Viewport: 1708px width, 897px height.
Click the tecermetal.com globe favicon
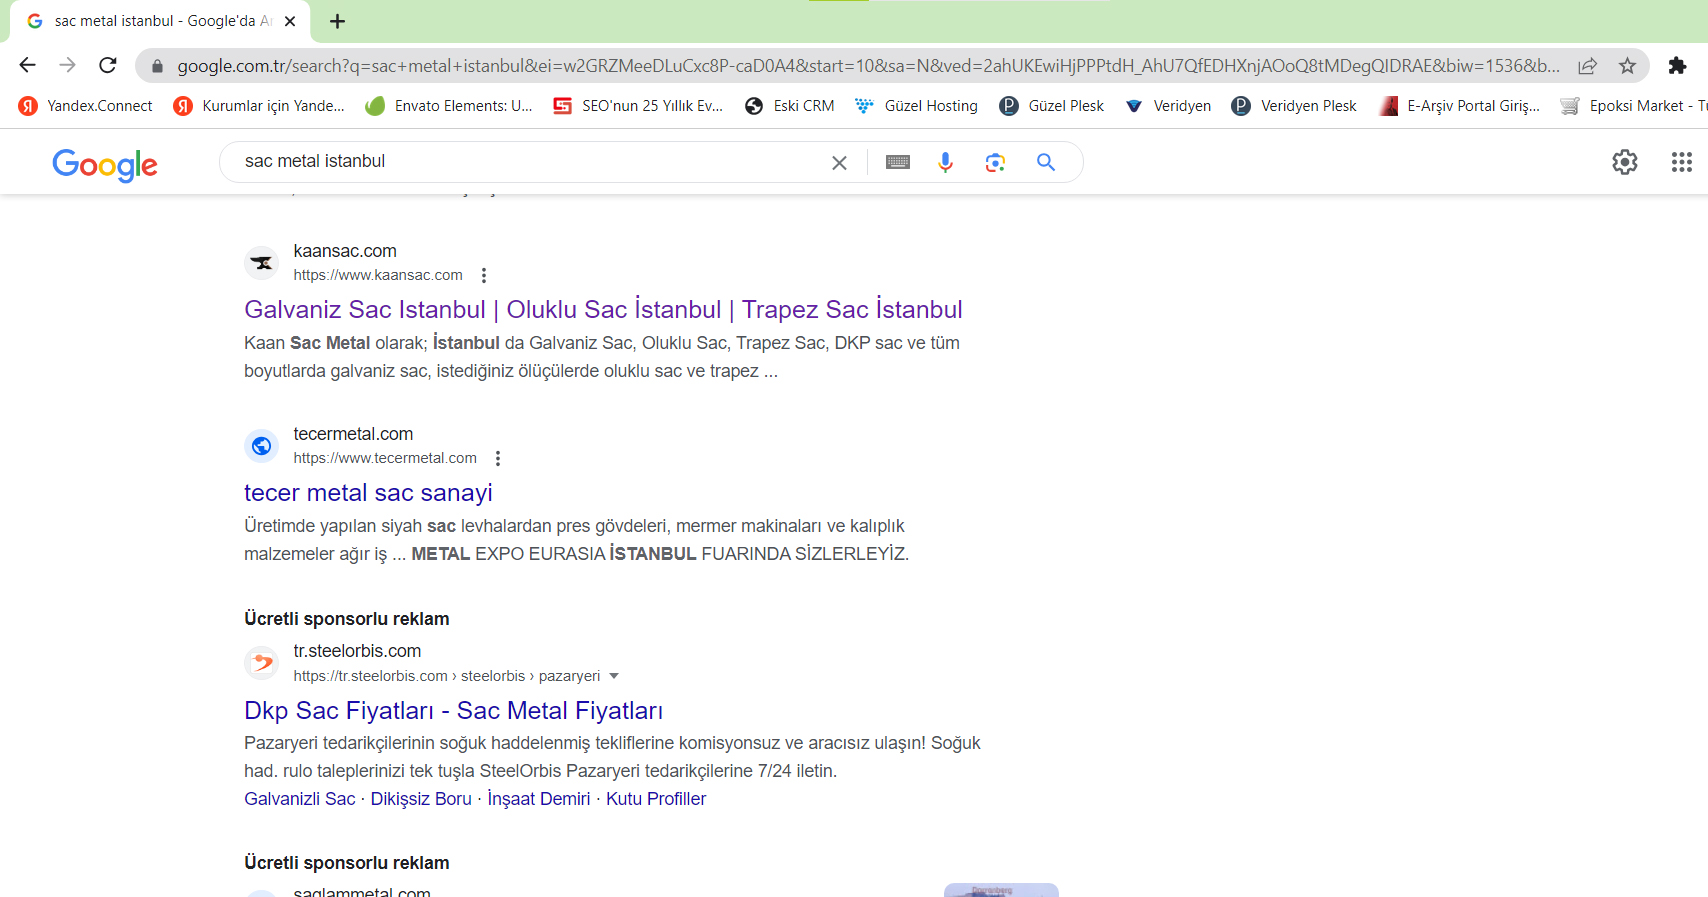pos(262,446)
